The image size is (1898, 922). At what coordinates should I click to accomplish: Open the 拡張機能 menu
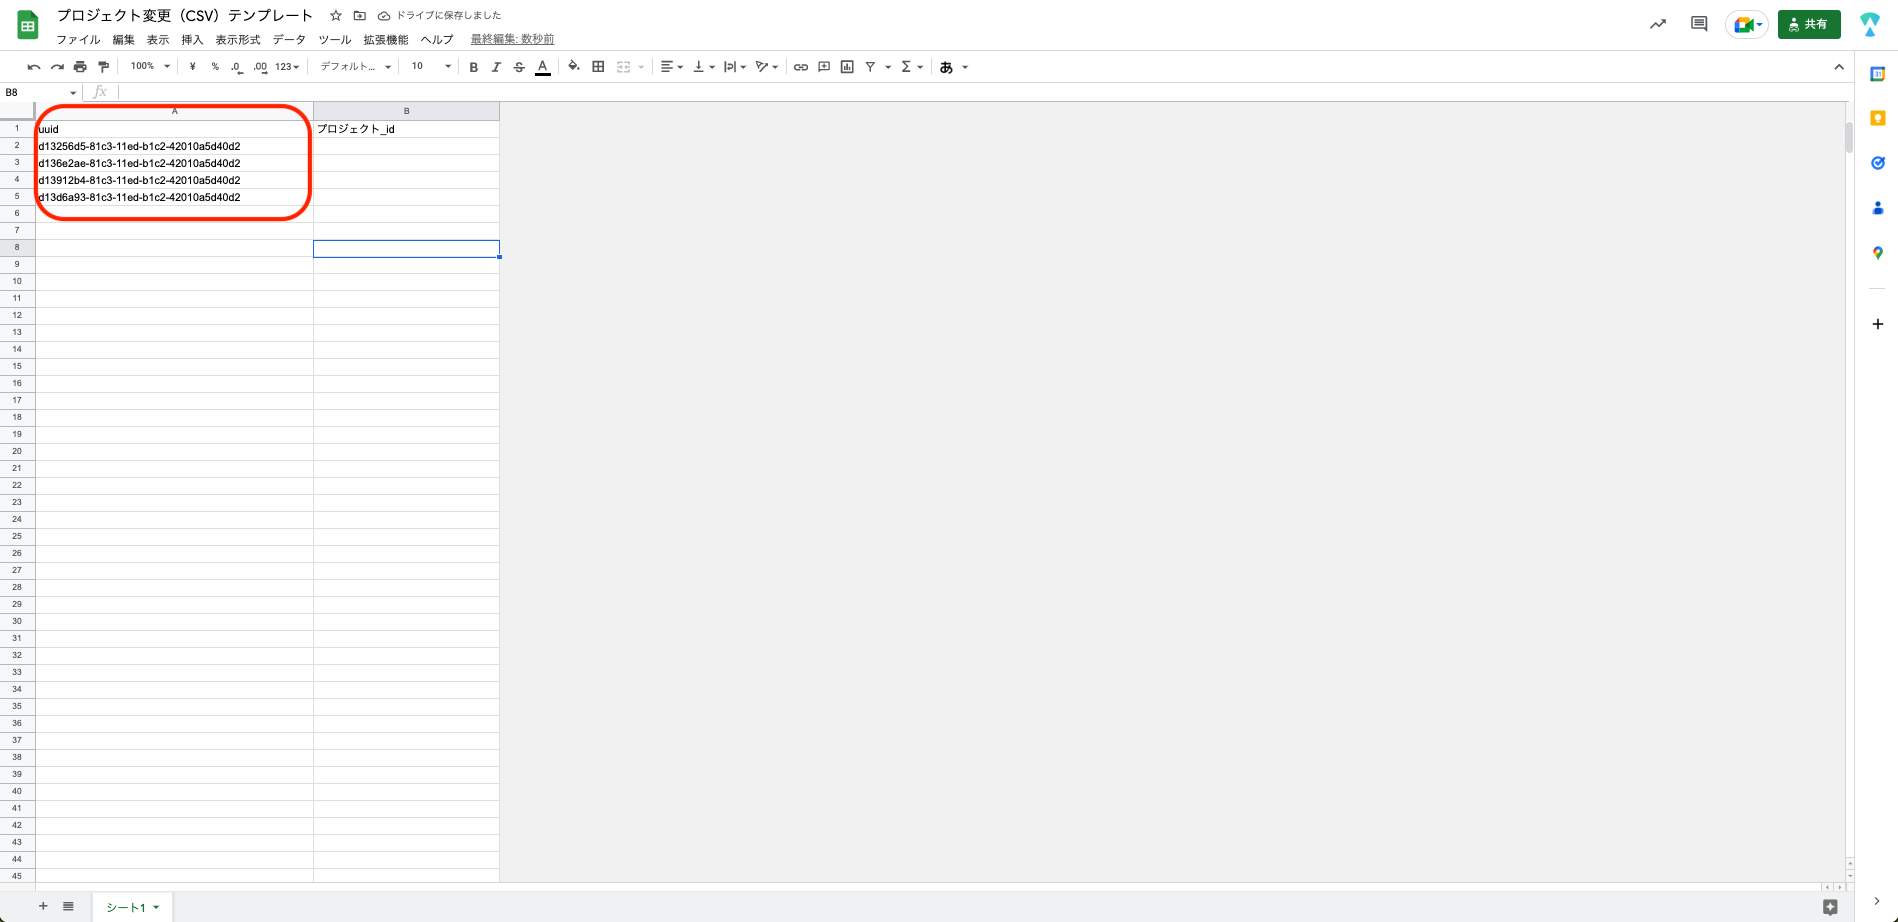pyautogui.click(x=385, y=40)
